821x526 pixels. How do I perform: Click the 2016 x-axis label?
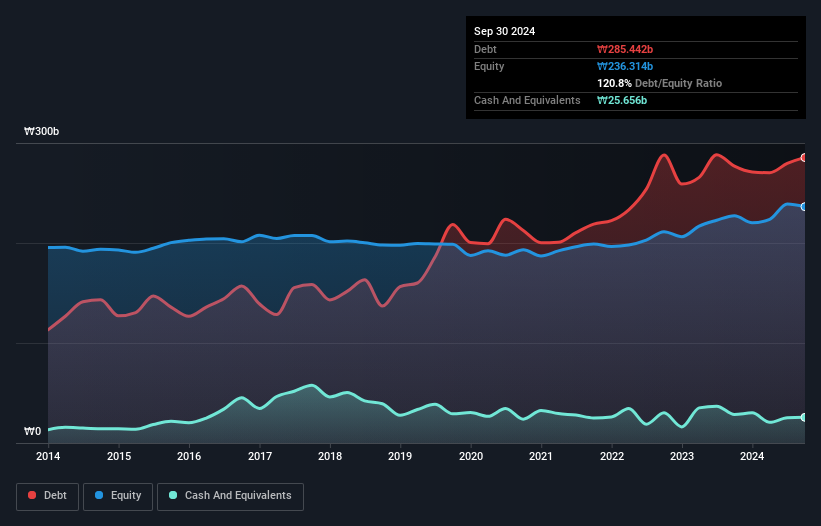pyautogui.click(x=189, y=456)
